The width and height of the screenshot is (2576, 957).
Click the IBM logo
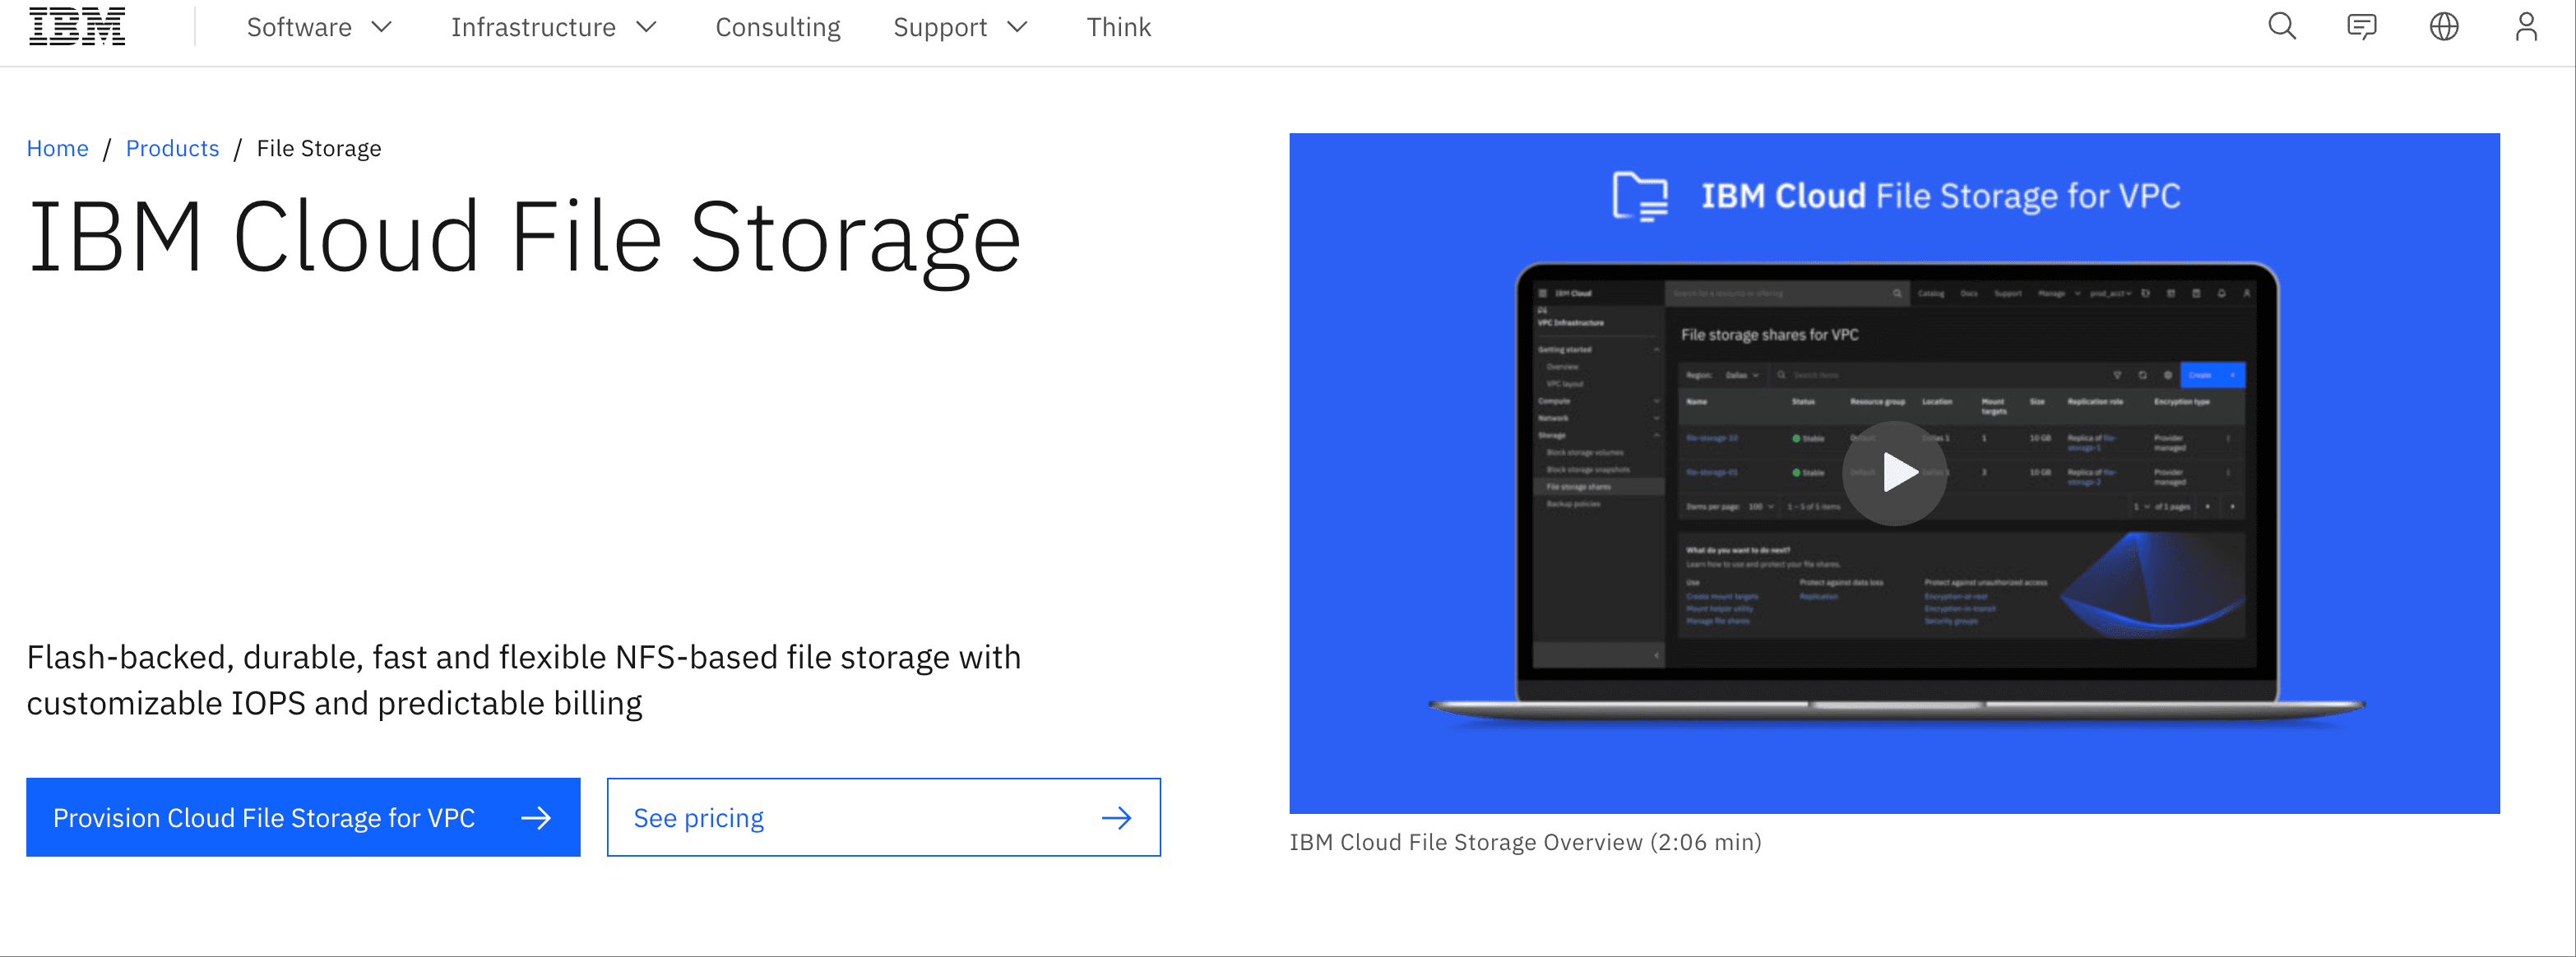pos(77,27)
